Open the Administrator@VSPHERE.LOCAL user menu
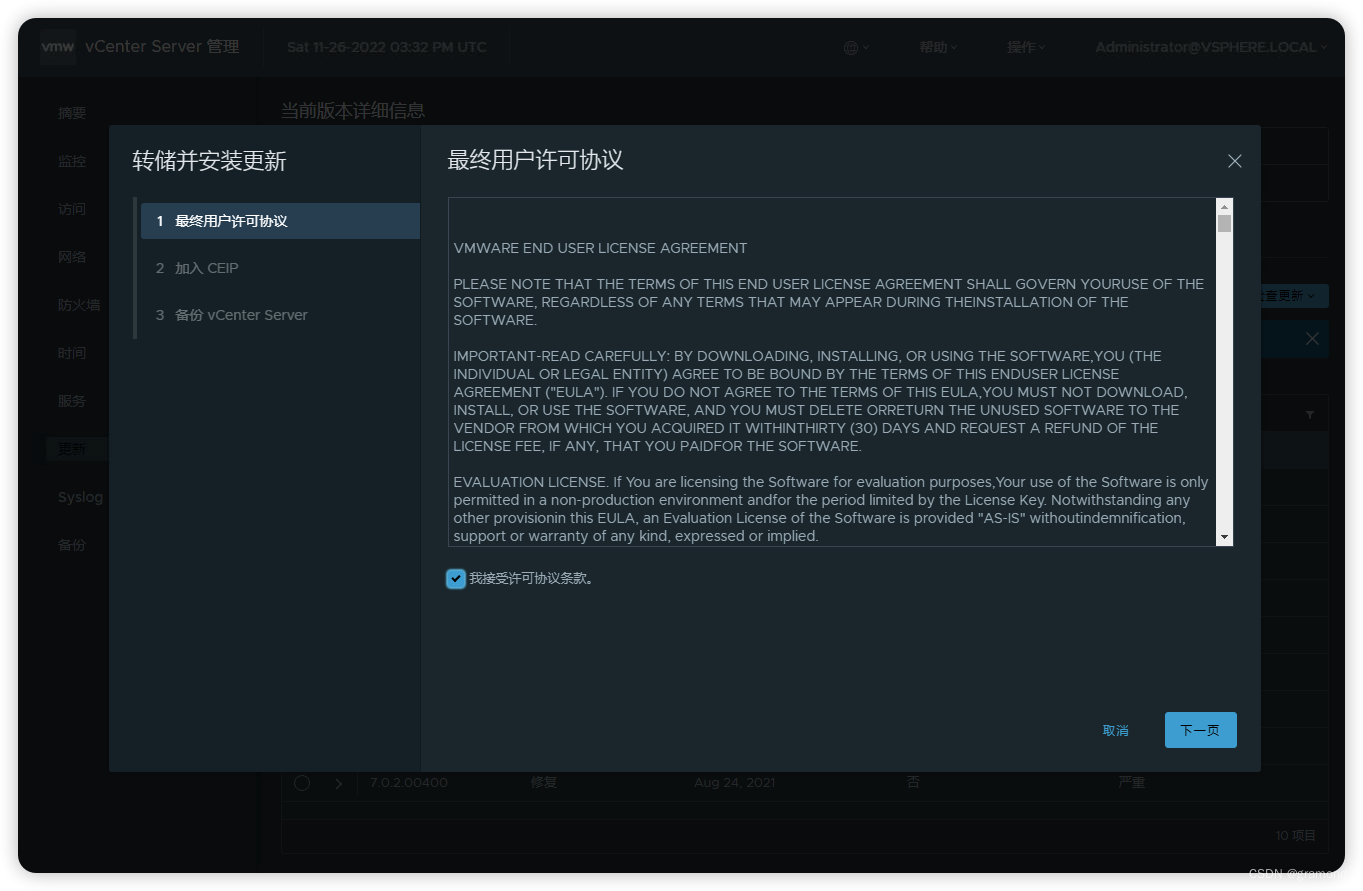Image resolution: width=1363 pixels, height=891 pixels. pyautogui.click(x=1211, y=47)
